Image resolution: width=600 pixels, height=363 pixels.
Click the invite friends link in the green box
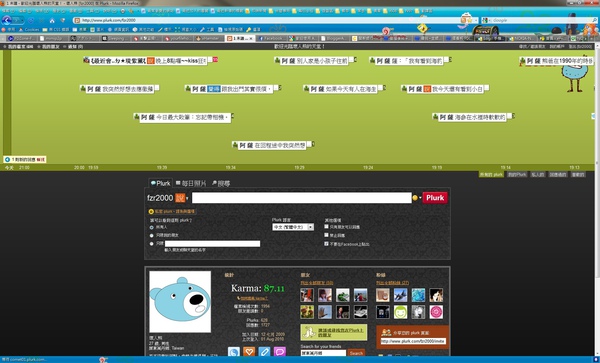340,332
